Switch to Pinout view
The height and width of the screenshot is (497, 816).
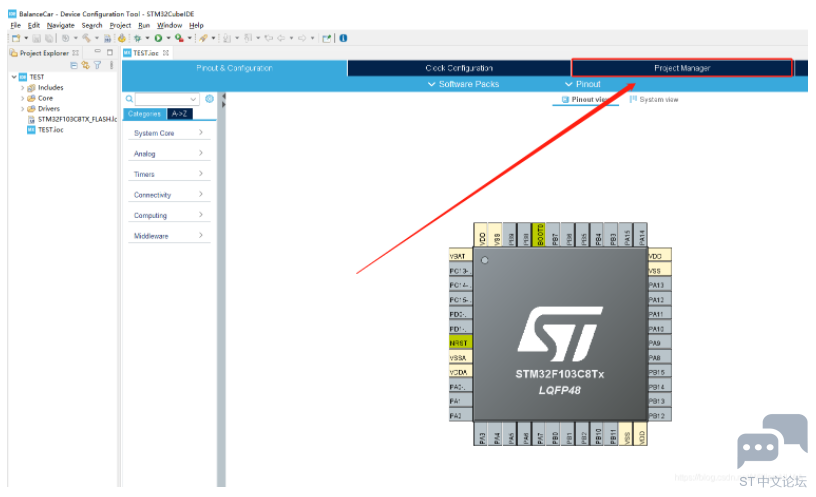(x=585, y=99)
